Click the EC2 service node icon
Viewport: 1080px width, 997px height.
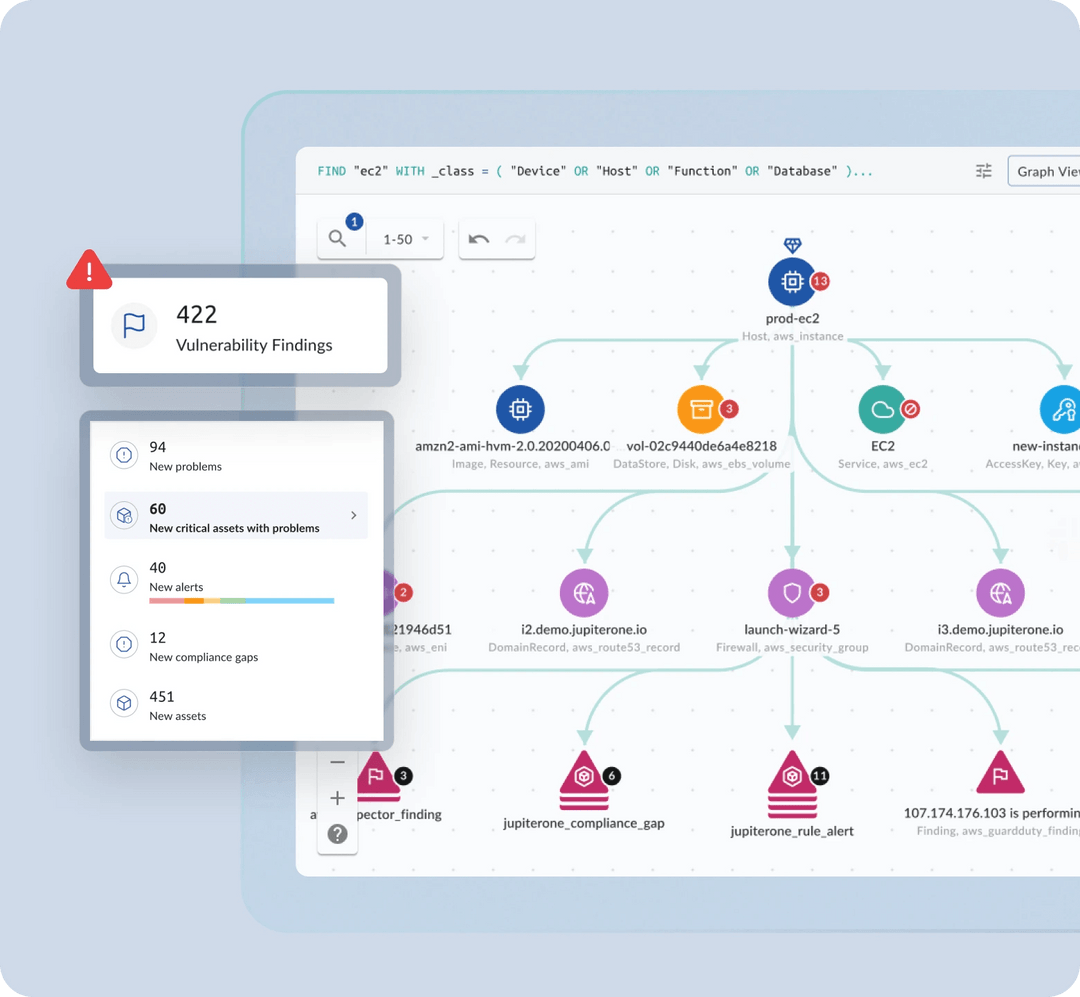[x=883, y=408]
